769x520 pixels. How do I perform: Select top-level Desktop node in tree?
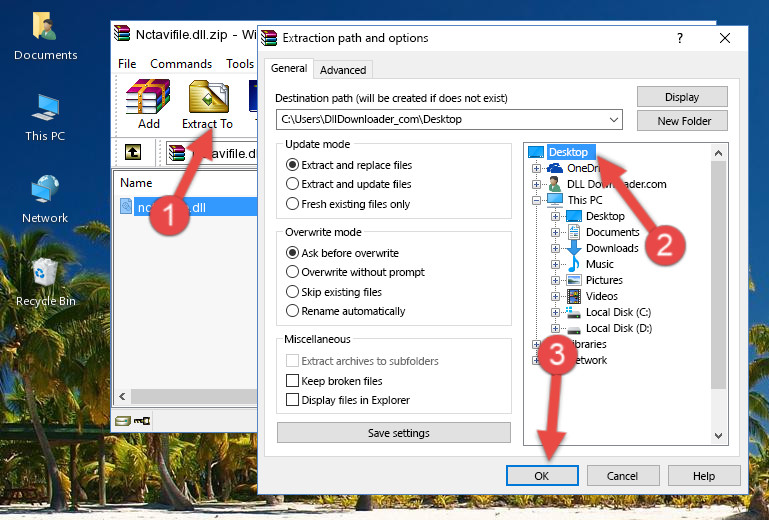(x=570, y=152)
